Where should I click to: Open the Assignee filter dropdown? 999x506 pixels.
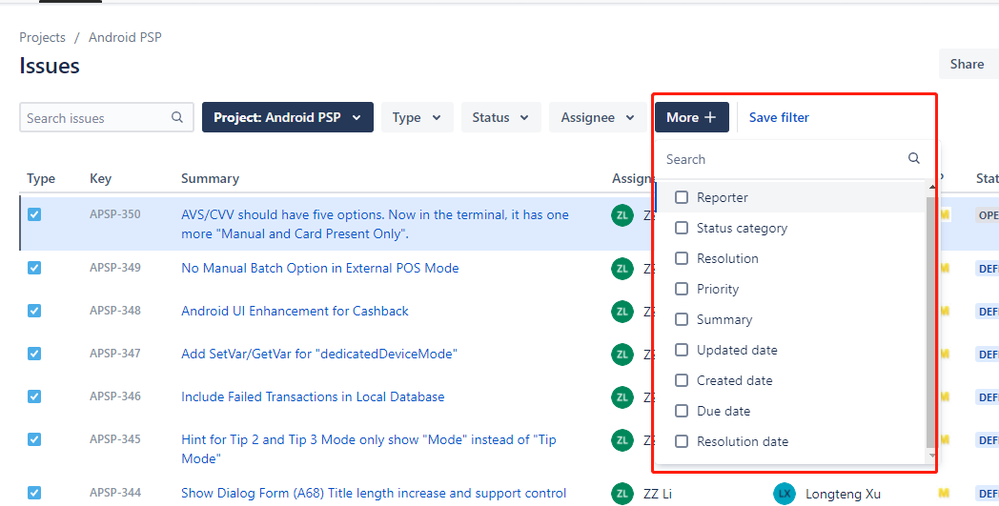pos(598,117)
